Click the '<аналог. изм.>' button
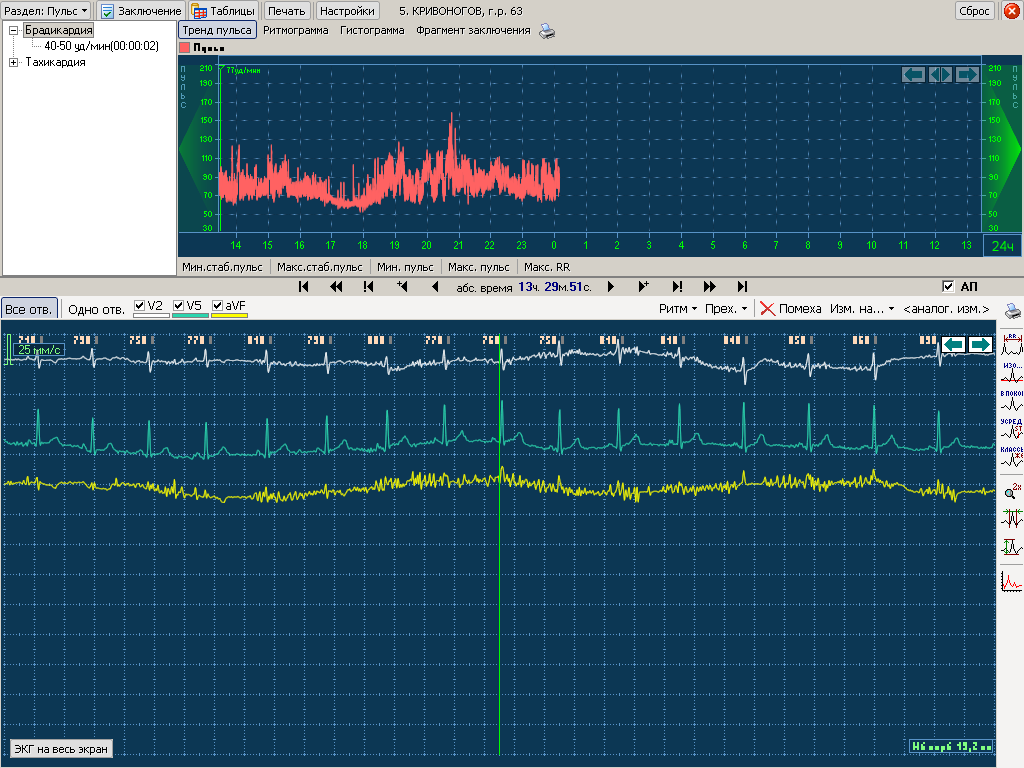 click(946, 309)
